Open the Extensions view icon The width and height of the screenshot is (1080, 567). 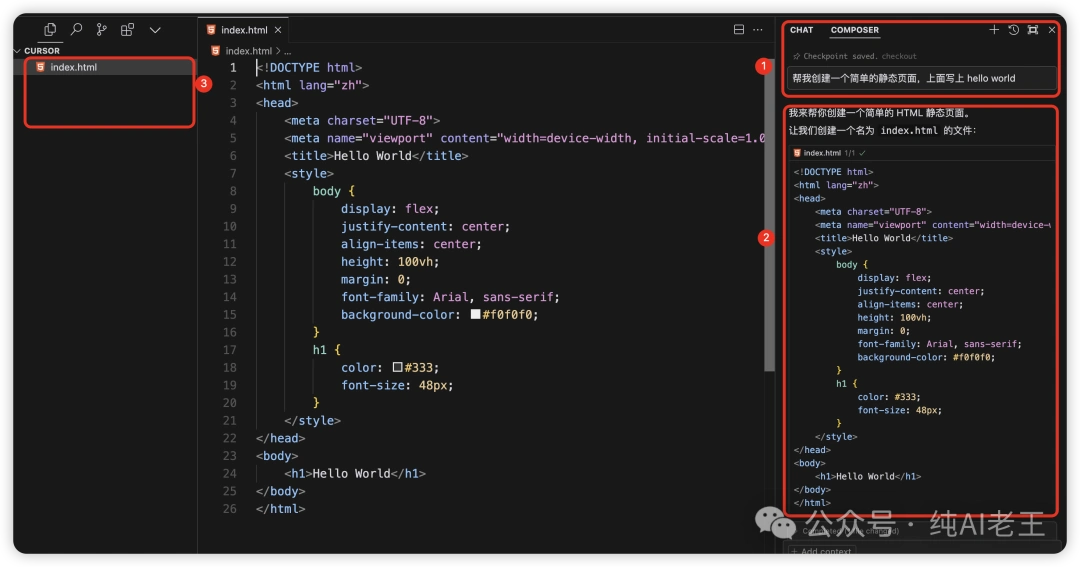127,30
